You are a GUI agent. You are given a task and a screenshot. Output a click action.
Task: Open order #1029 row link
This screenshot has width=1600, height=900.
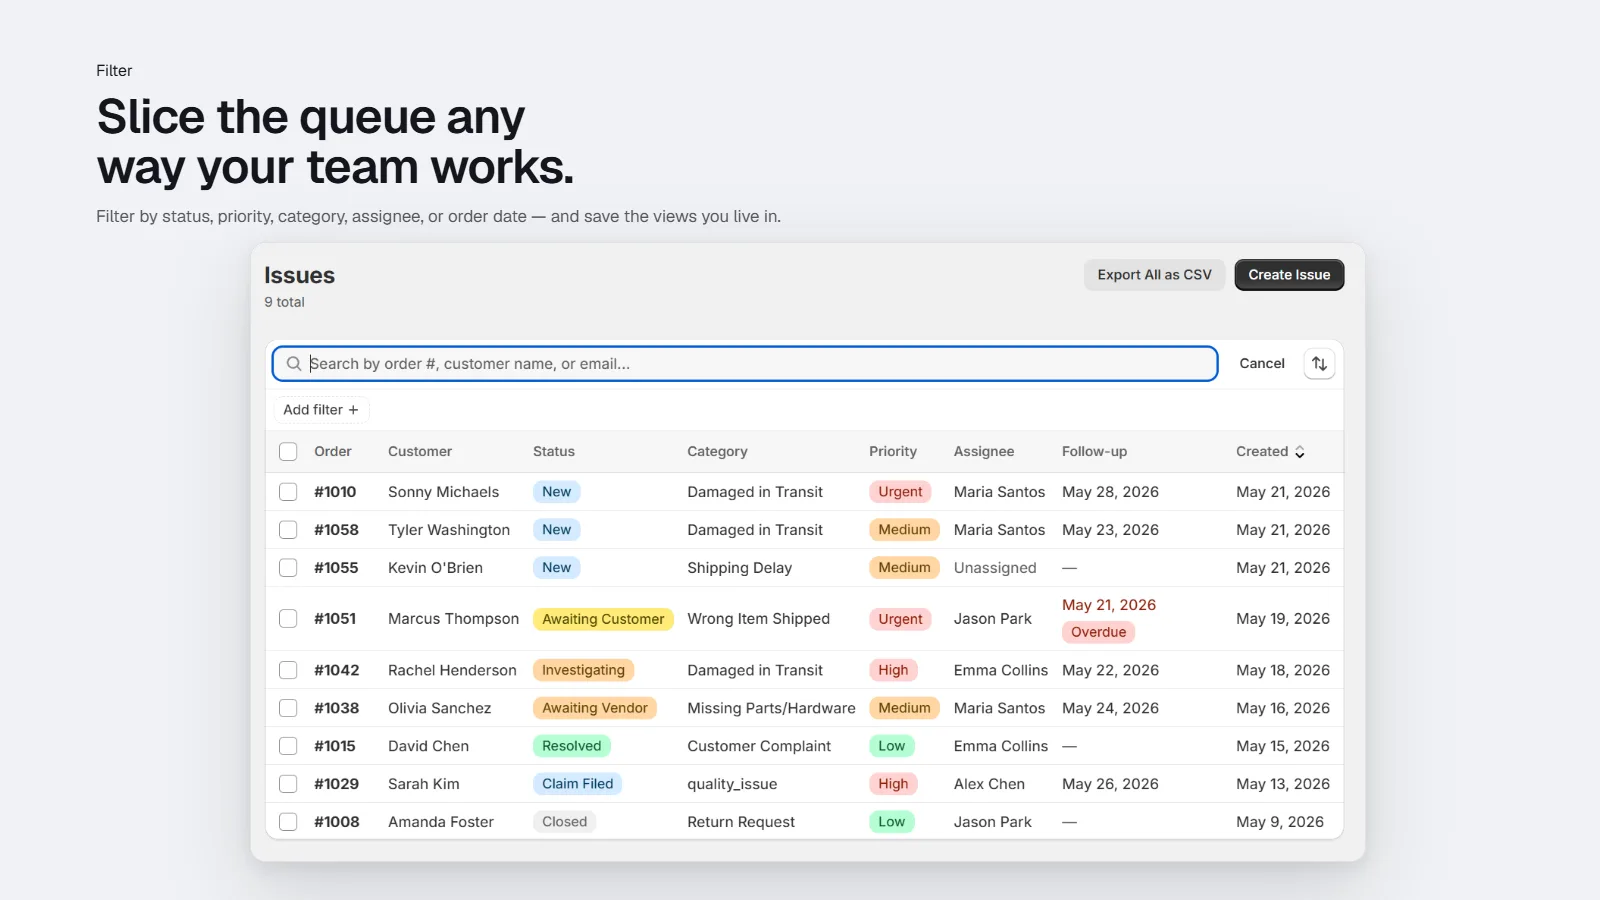click(x=336, y=784)
